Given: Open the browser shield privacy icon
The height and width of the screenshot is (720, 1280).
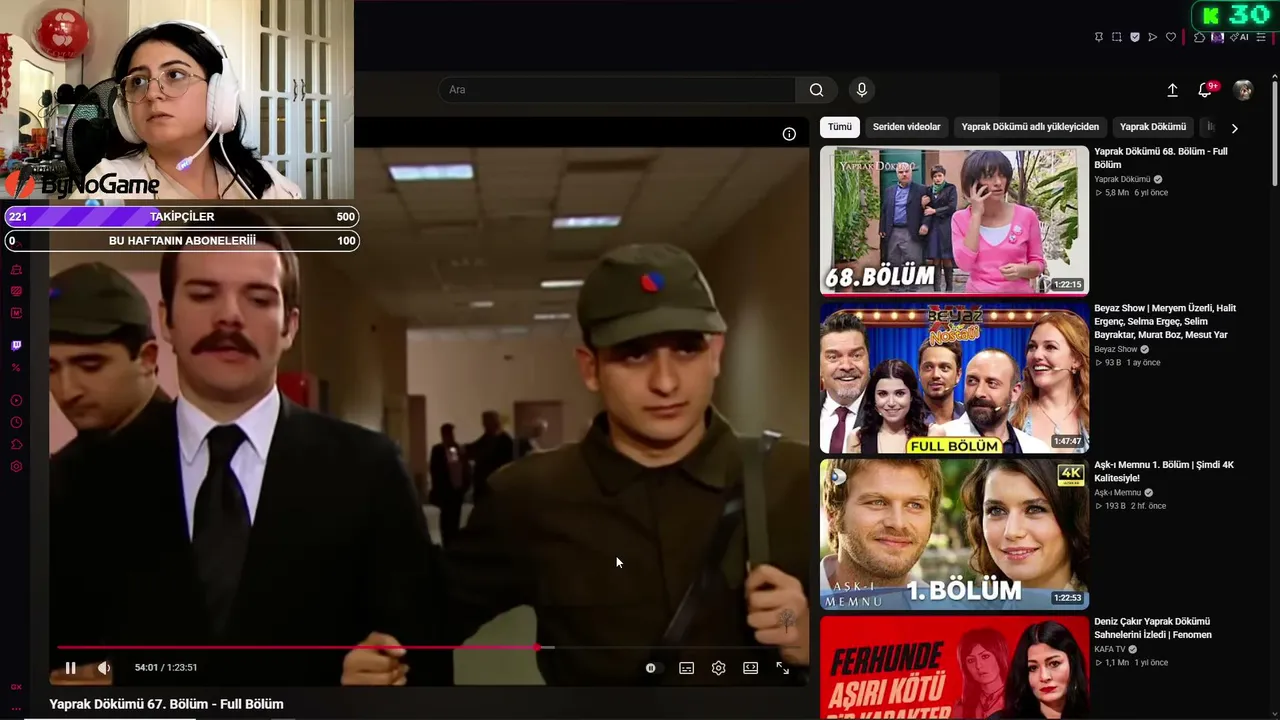Looking at the screenshot, I should tap(1134, 37).
